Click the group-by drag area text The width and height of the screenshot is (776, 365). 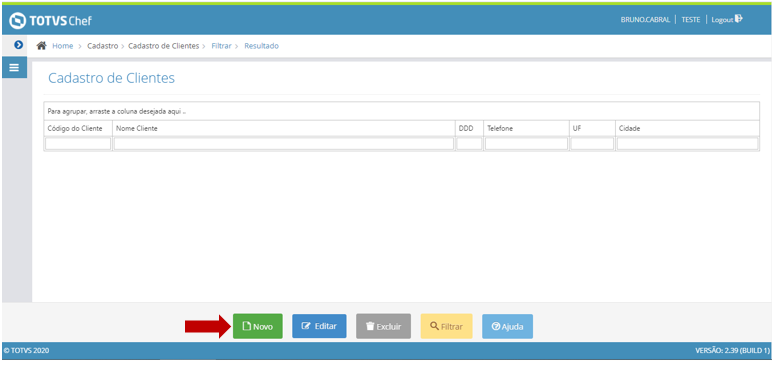pyautogui.click(x=117, y=111)
